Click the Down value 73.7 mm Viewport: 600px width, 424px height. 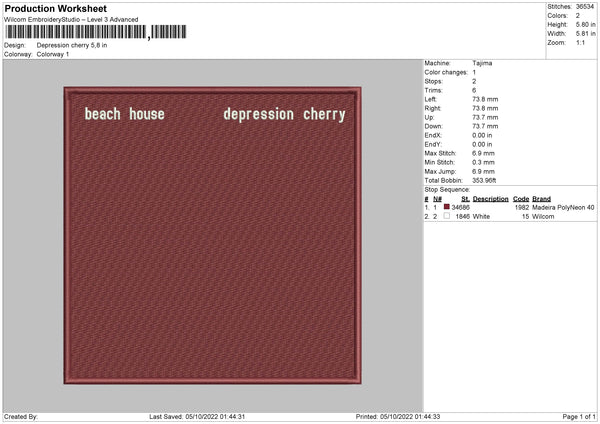[485, 126]
